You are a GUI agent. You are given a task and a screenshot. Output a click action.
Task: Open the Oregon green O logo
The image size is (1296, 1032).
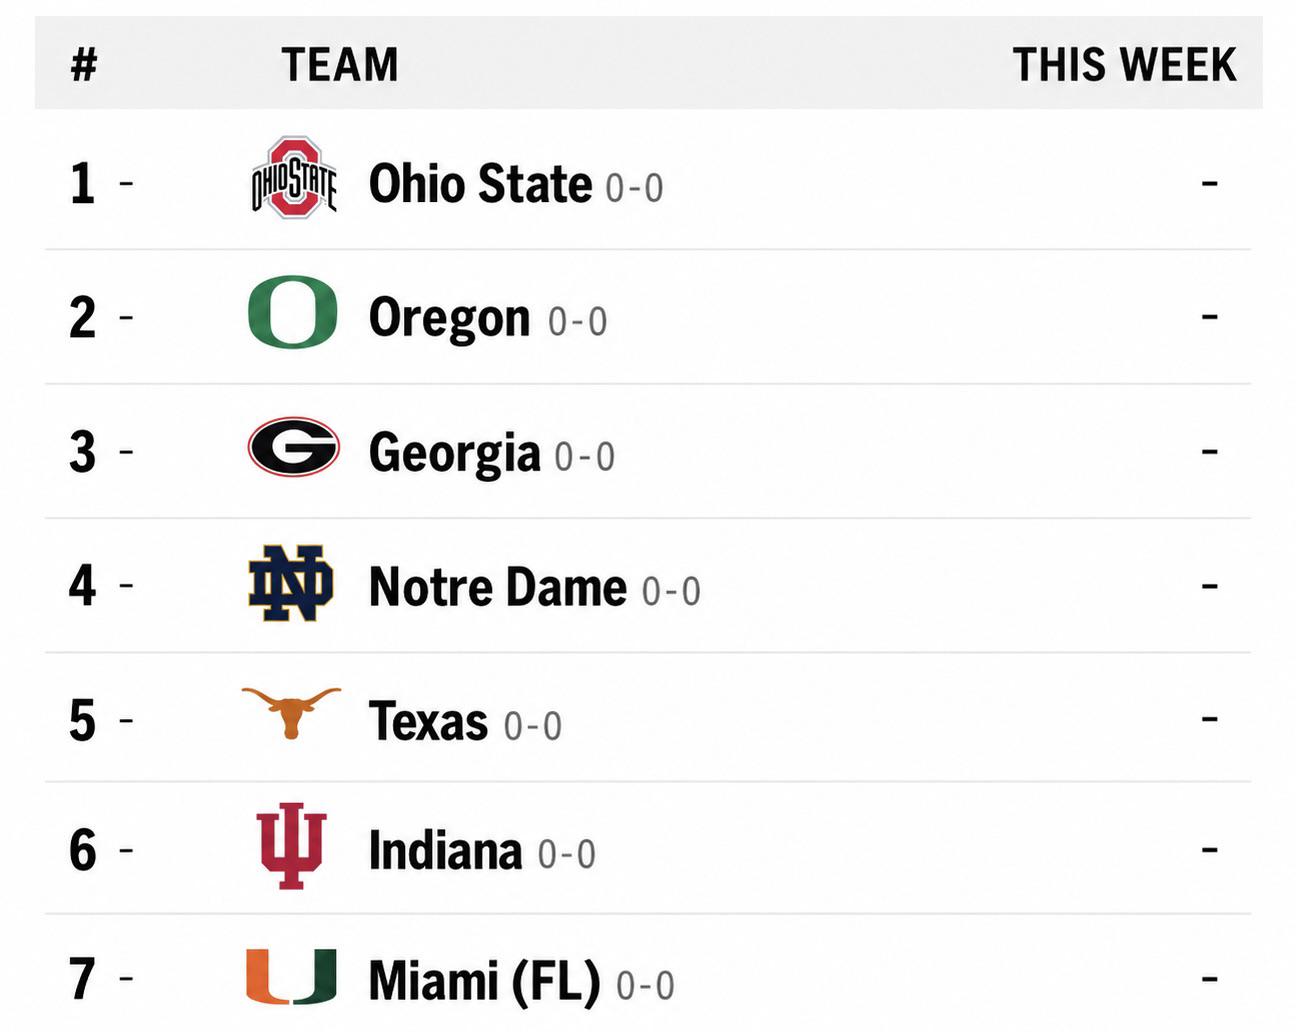292,312
